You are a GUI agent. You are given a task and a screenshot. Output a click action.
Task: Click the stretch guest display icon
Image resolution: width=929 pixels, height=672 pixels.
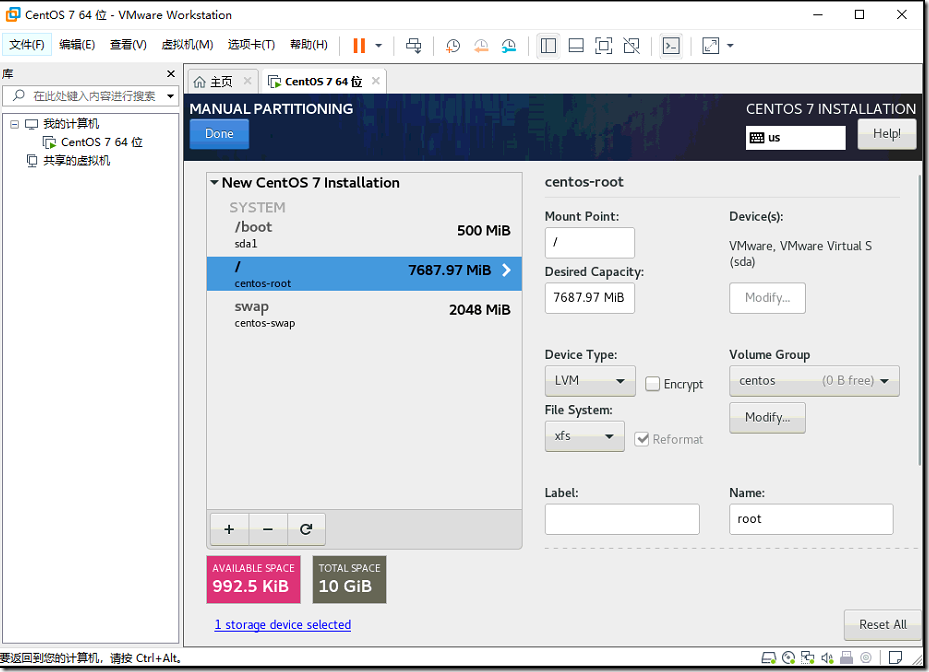[710, 46]
